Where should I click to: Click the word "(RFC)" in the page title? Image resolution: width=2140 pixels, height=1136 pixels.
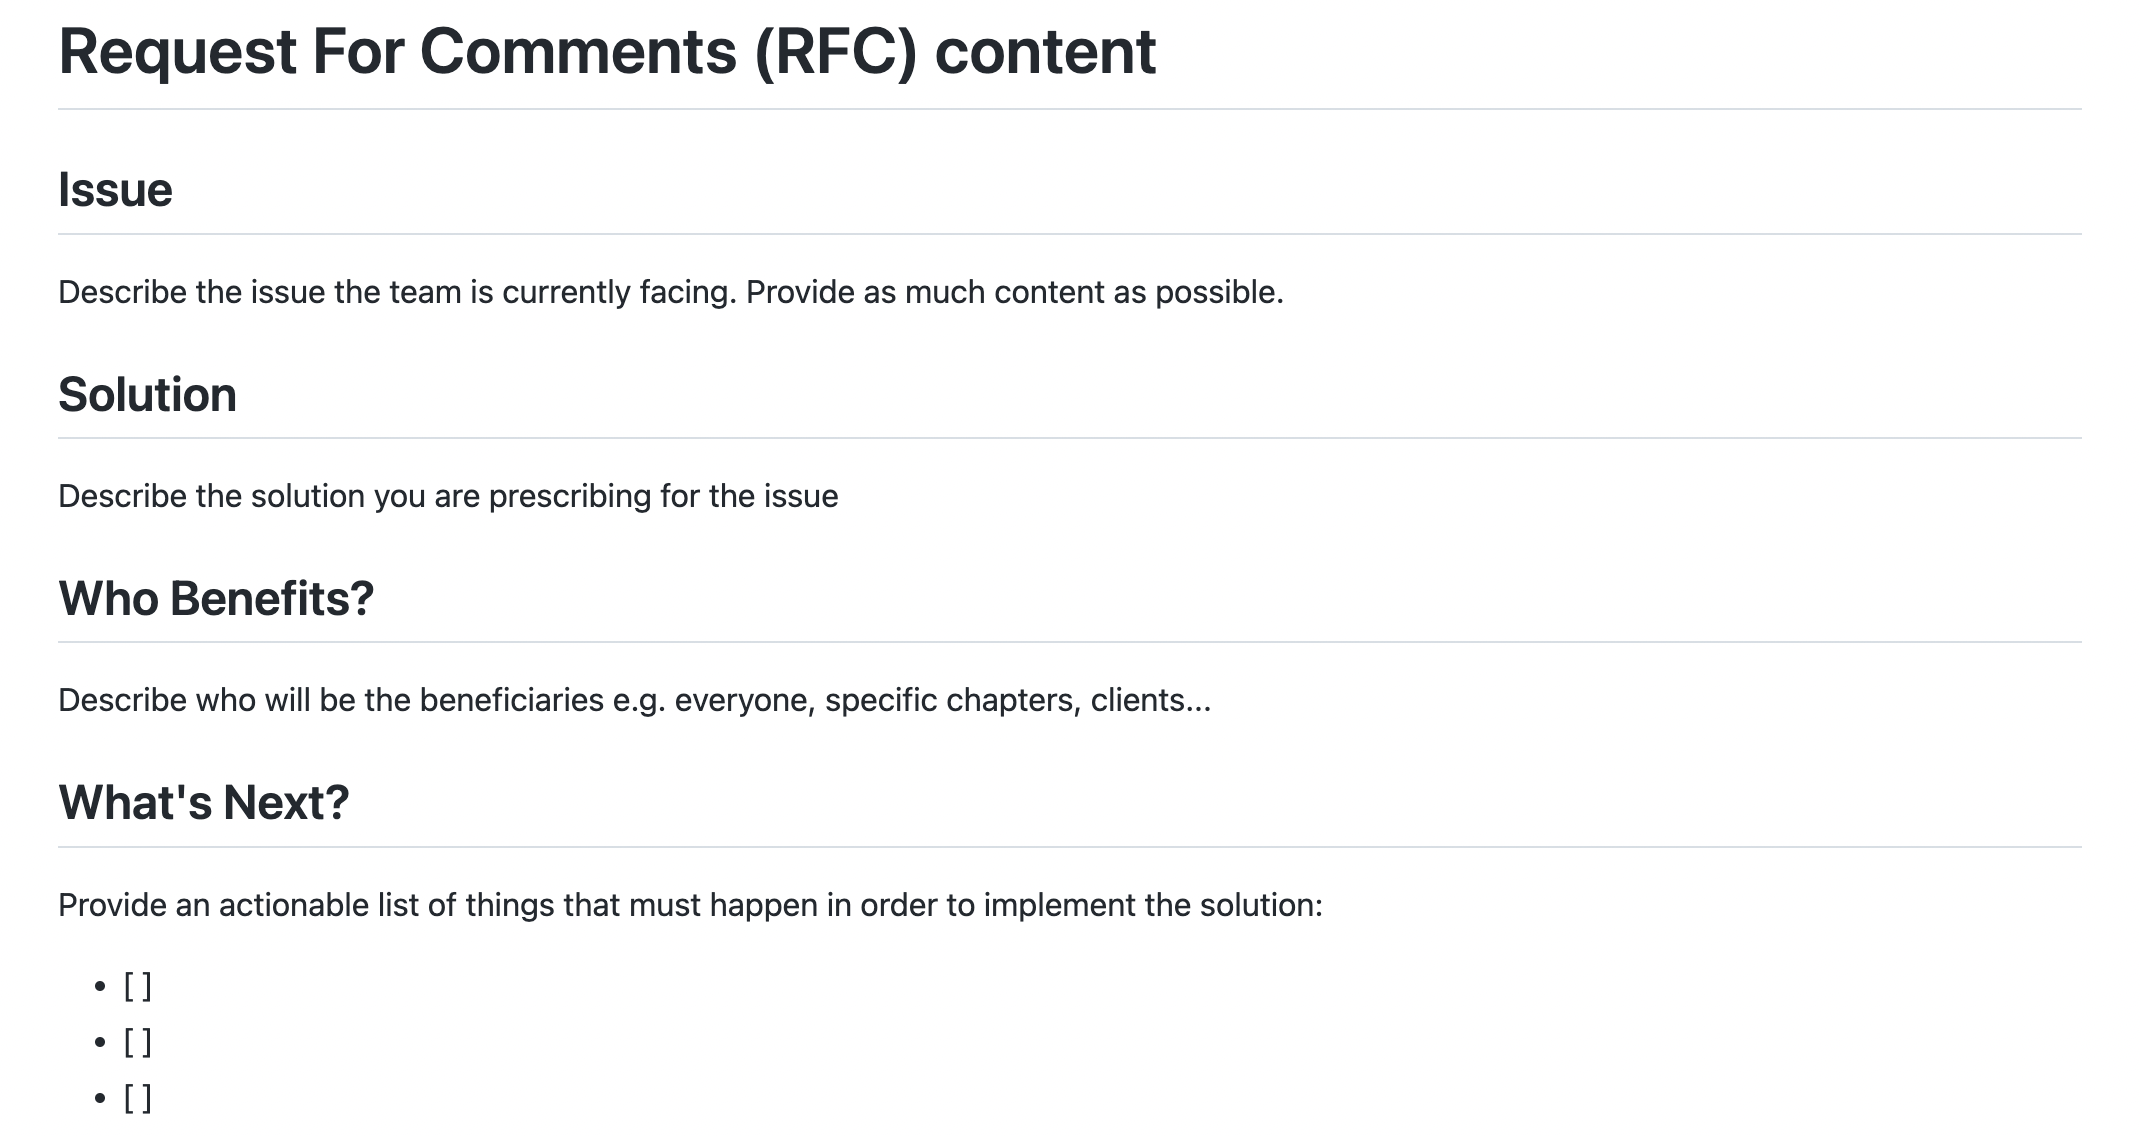835,52
